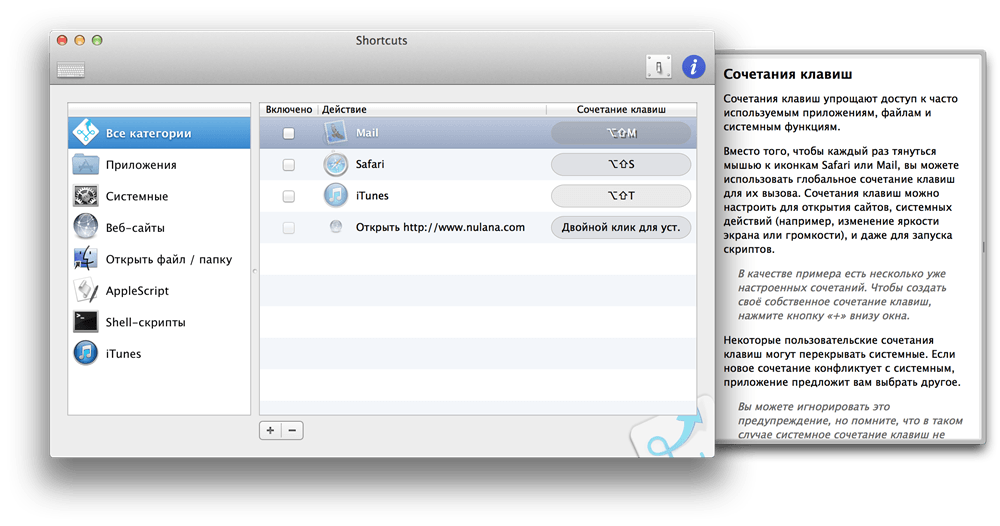This screenshot has height=526, width=1000.
Task: Toggle the switch icon in toolbar
Action: point(658,66)
